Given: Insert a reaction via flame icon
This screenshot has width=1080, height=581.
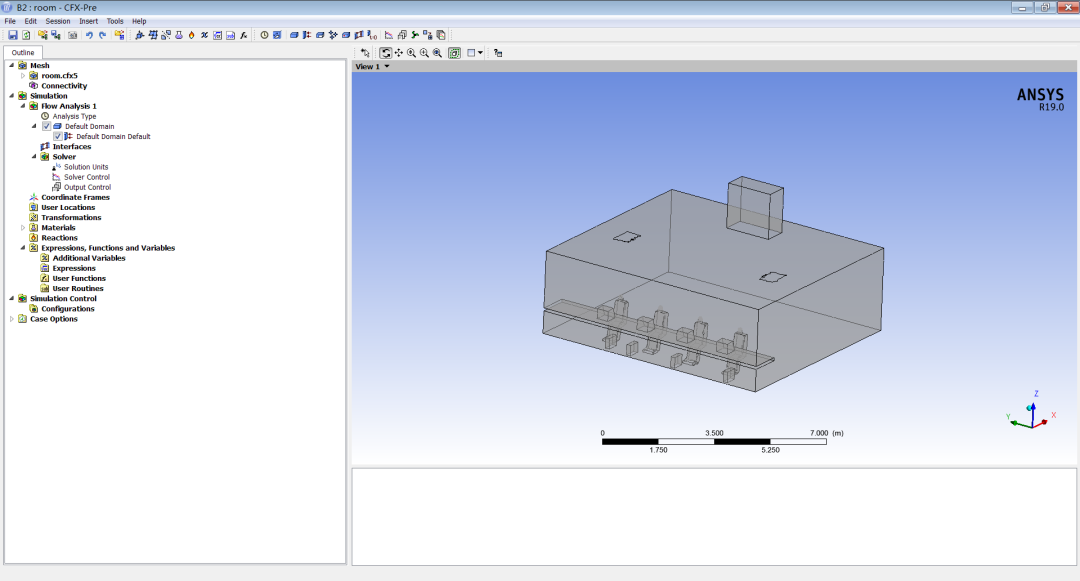Looking at the screenshot, I should pos(191,35).
